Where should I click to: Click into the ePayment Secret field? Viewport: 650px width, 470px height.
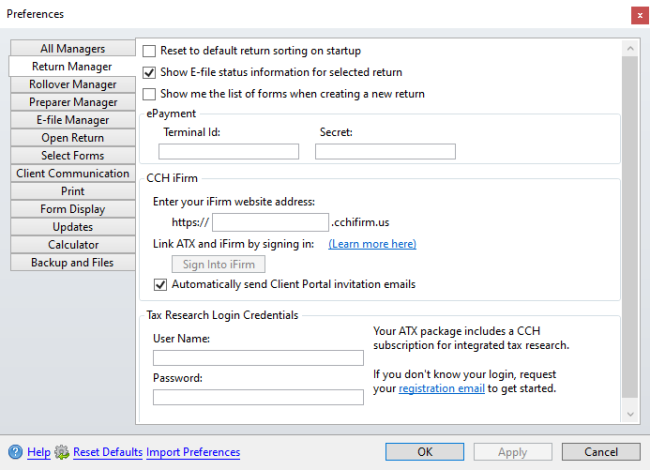coord(385,151)
